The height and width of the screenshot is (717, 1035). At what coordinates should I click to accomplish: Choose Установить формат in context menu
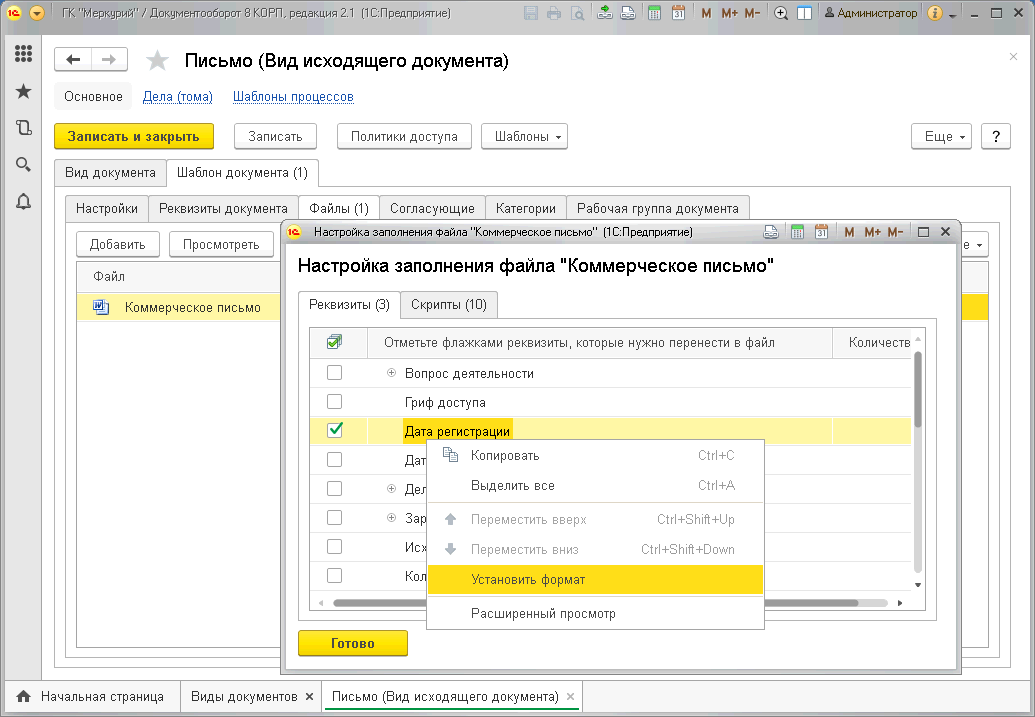595,580
